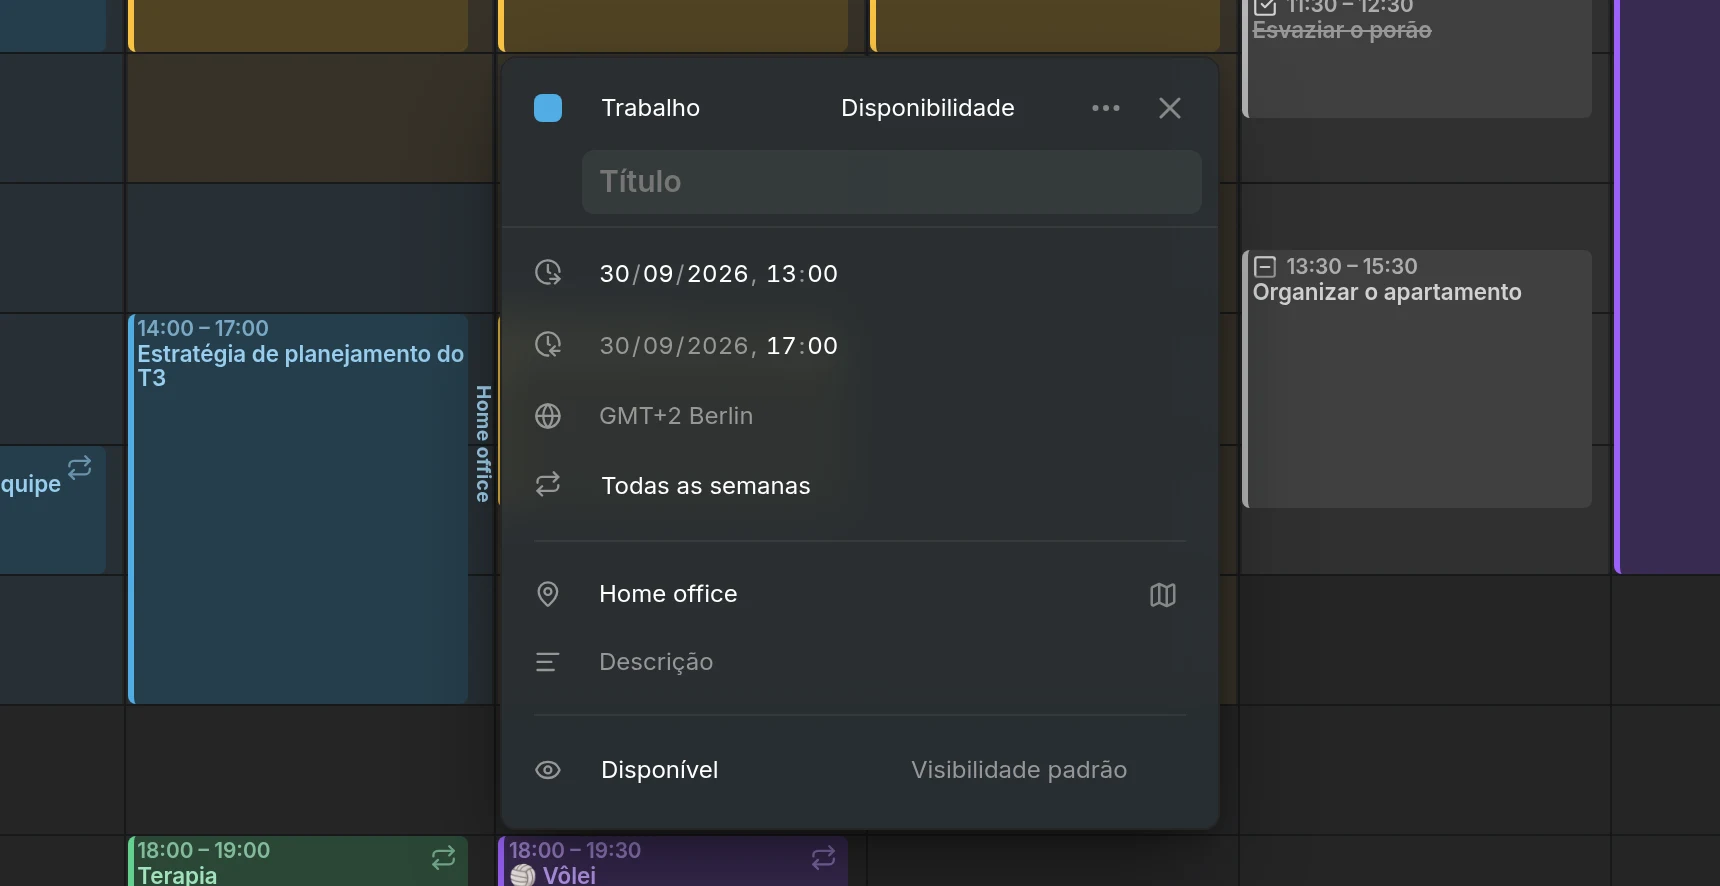The width and height of the screenshot is (1720, 886).
Task: Click the repeat icon beside Todas as semanas
Action: click(548, 485)
